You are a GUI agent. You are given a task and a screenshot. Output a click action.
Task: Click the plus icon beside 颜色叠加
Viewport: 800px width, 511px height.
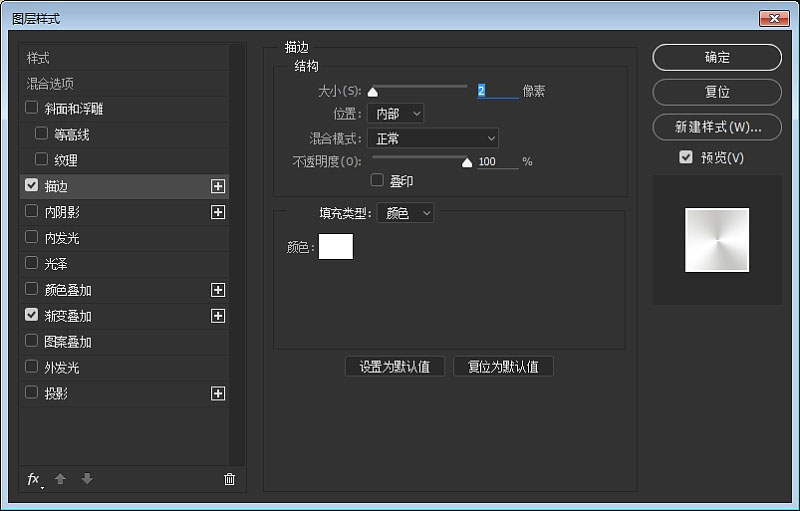[x=218, y=290]
